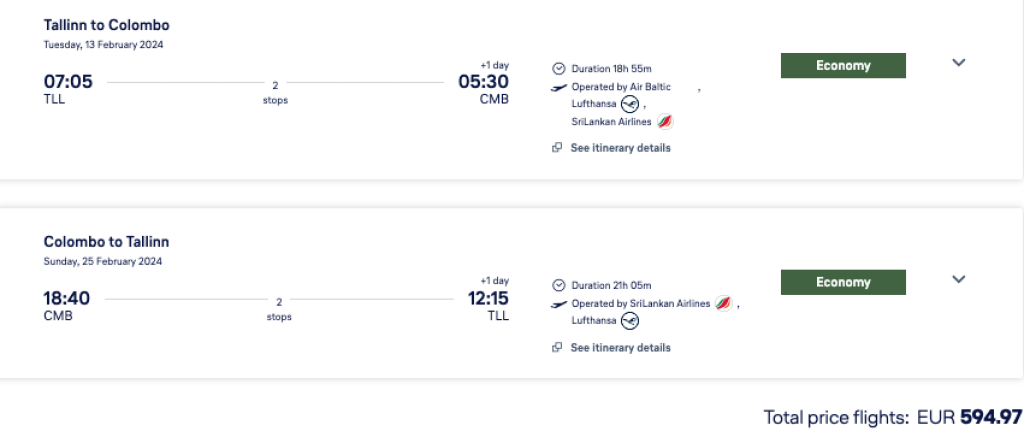
Task: Click the SriLankan Airlines logo on the return flight
Action: click(724, 304)
